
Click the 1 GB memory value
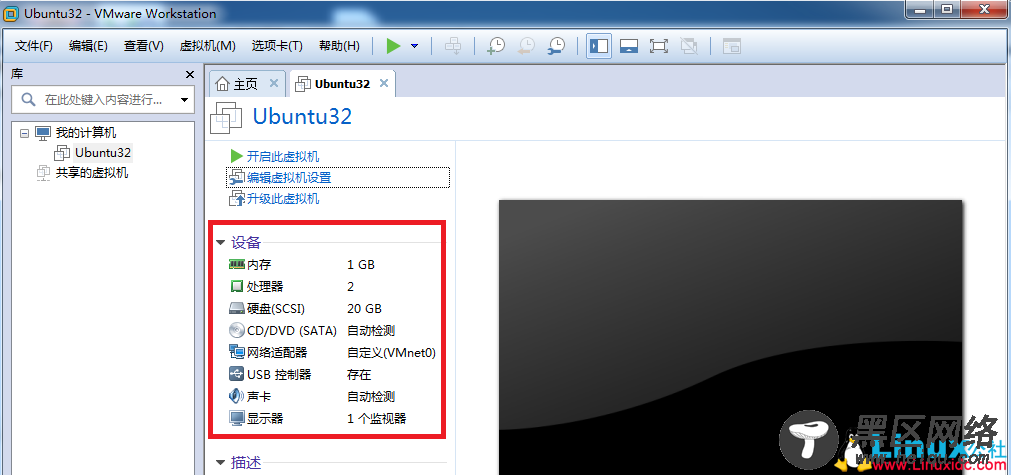361,264
